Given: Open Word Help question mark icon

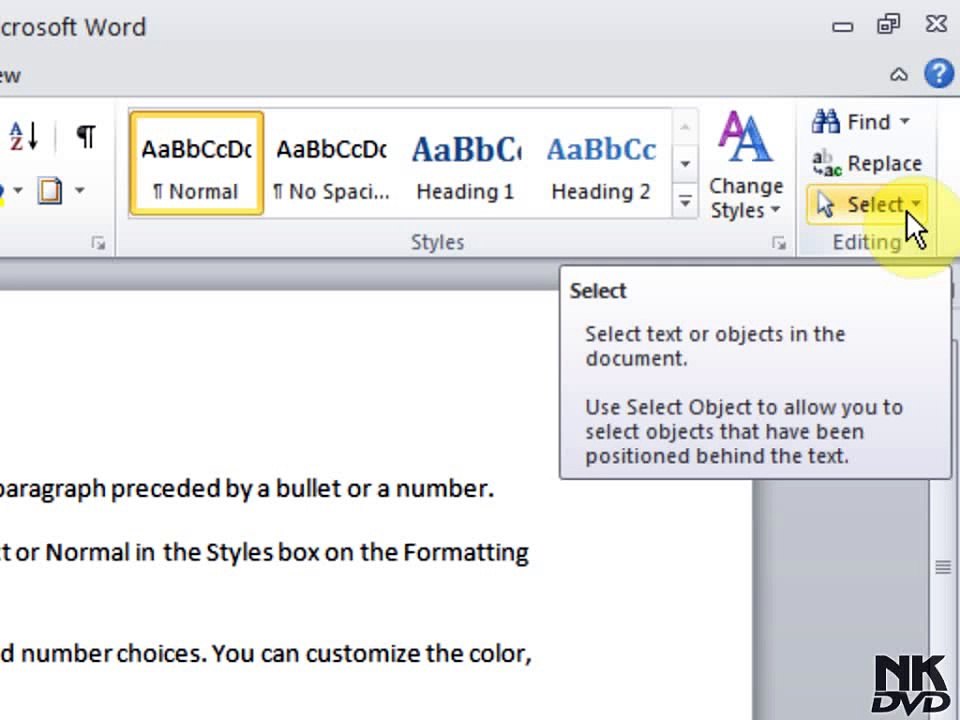Looking at the screenshot, I should coord(939,74).
